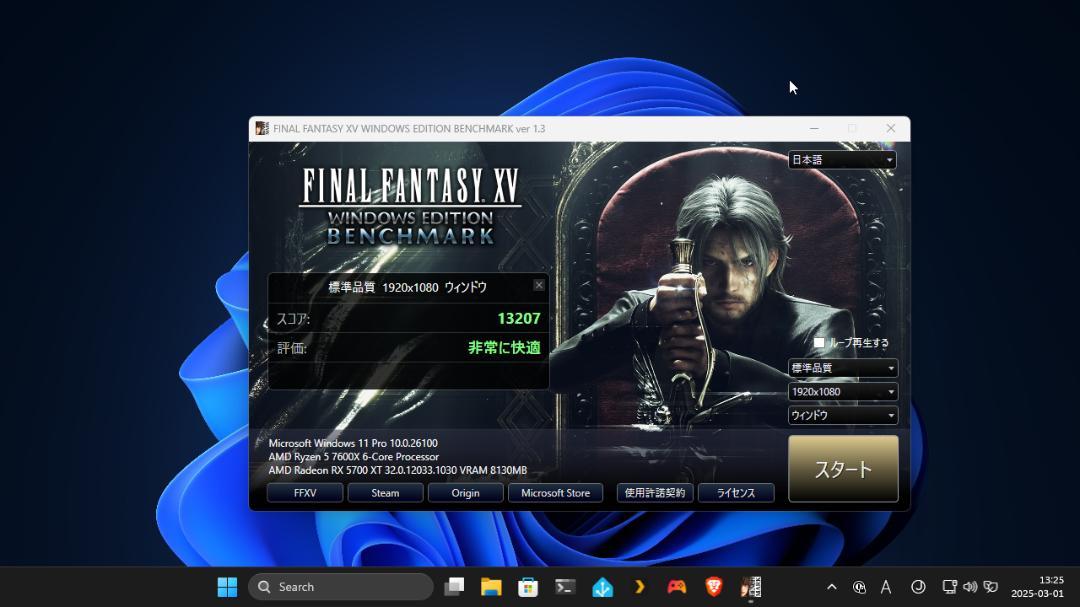Close the benchmark window
This screenshot has height=607, width=1080.
pos(891,128)
